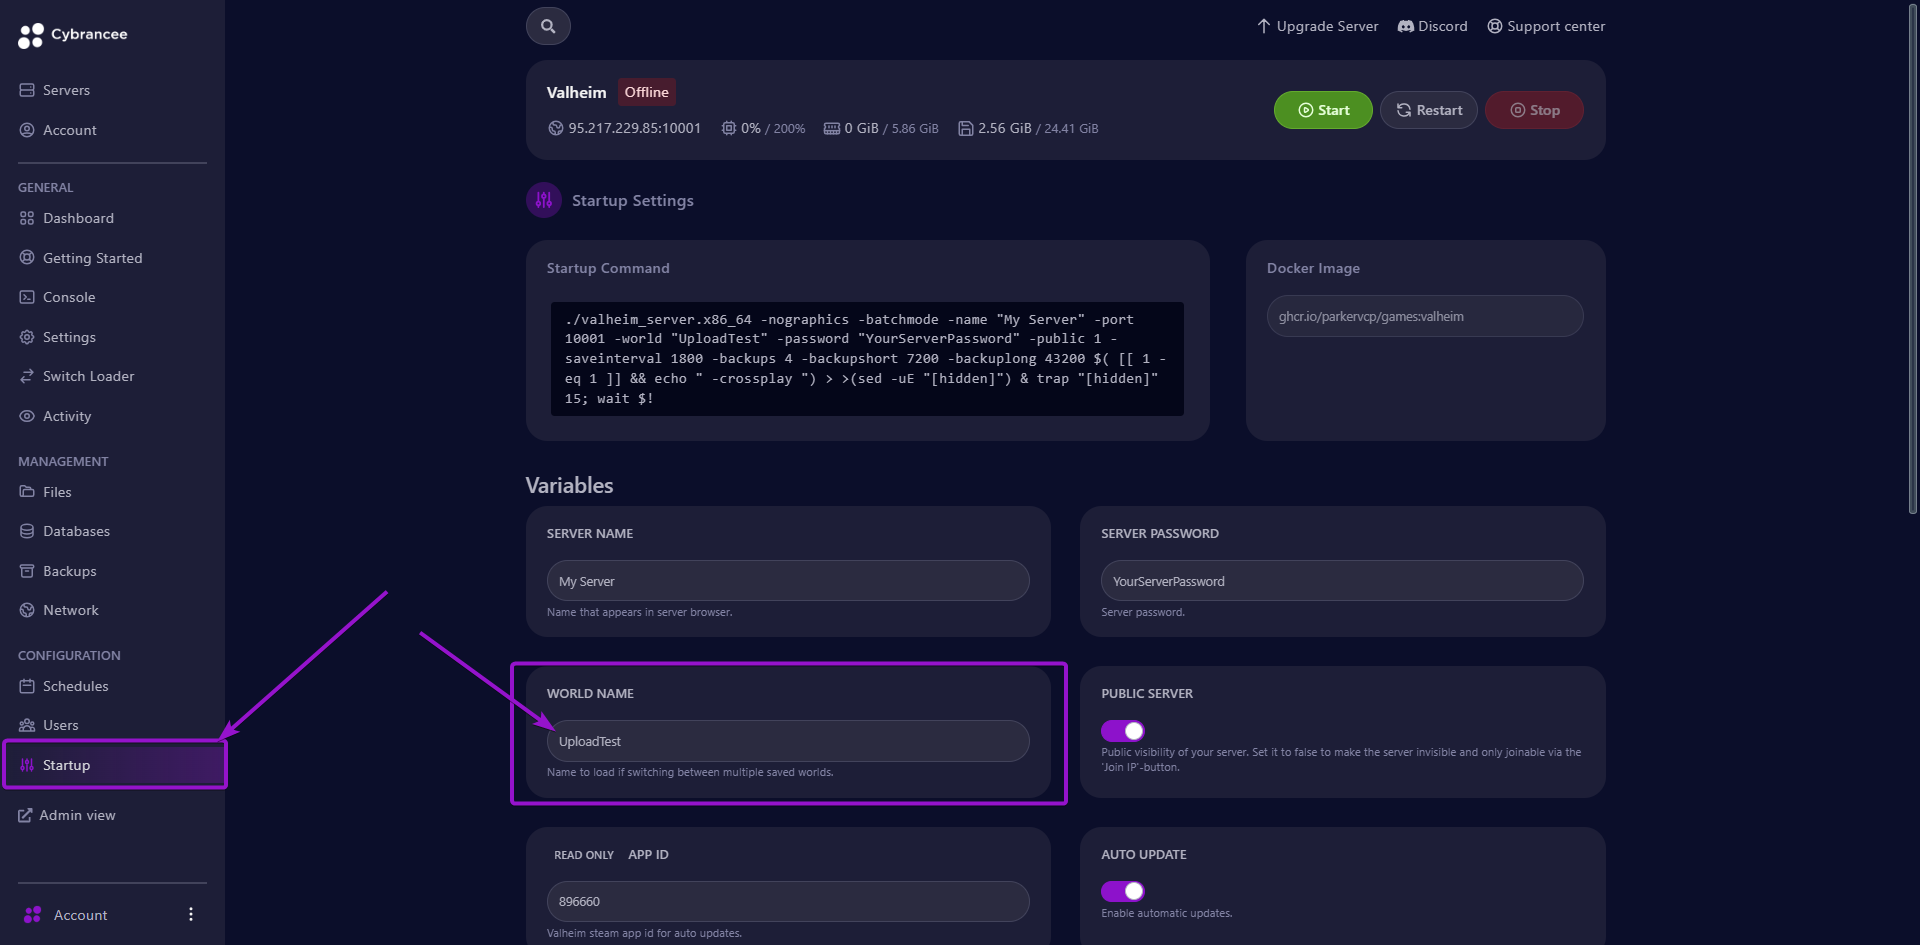Open Backups from the sidebar
The height and width of the screenshot is (945, 1920).
pos(69,570)
